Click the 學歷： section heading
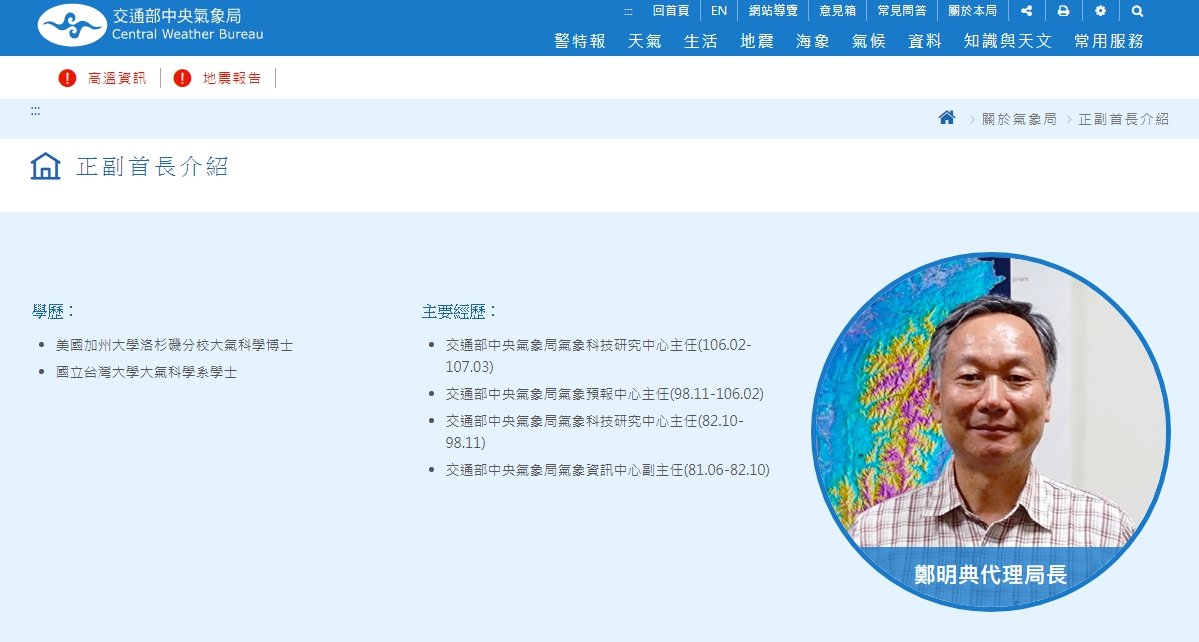This screenshot has height=642, width=1199. click(54, 311)
